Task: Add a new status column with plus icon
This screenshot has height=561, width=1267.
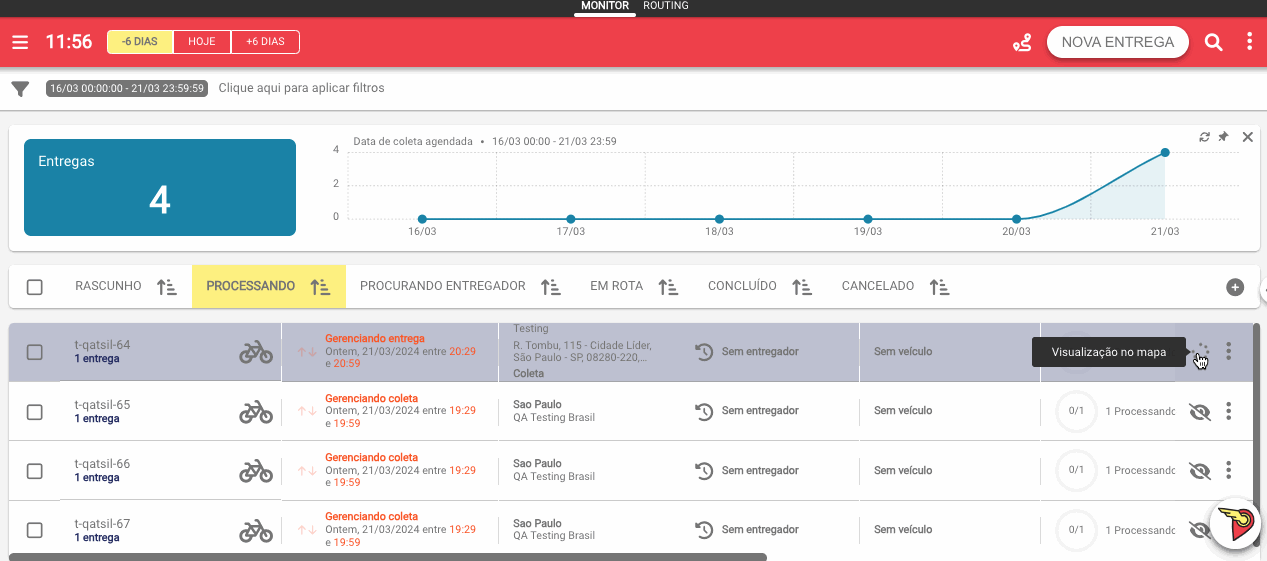Action: pyautogui.click(x=1235, y=287)
